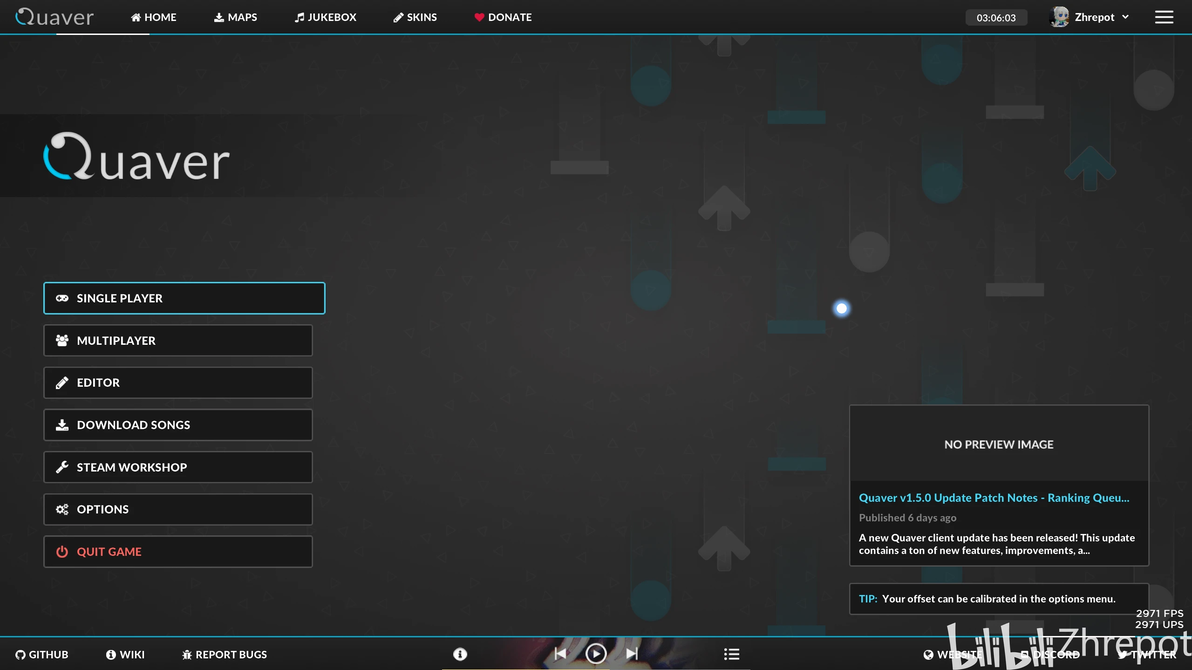Open the jukebox playlist icon

[731, 654]
